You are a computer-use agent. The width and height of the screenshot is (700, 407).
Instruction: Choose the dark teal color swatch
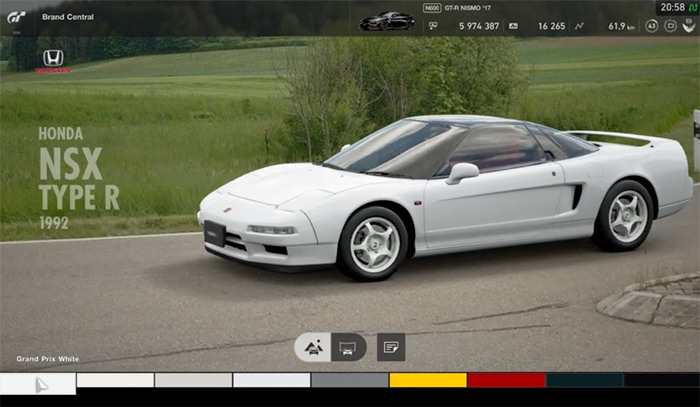pos(584,380)
